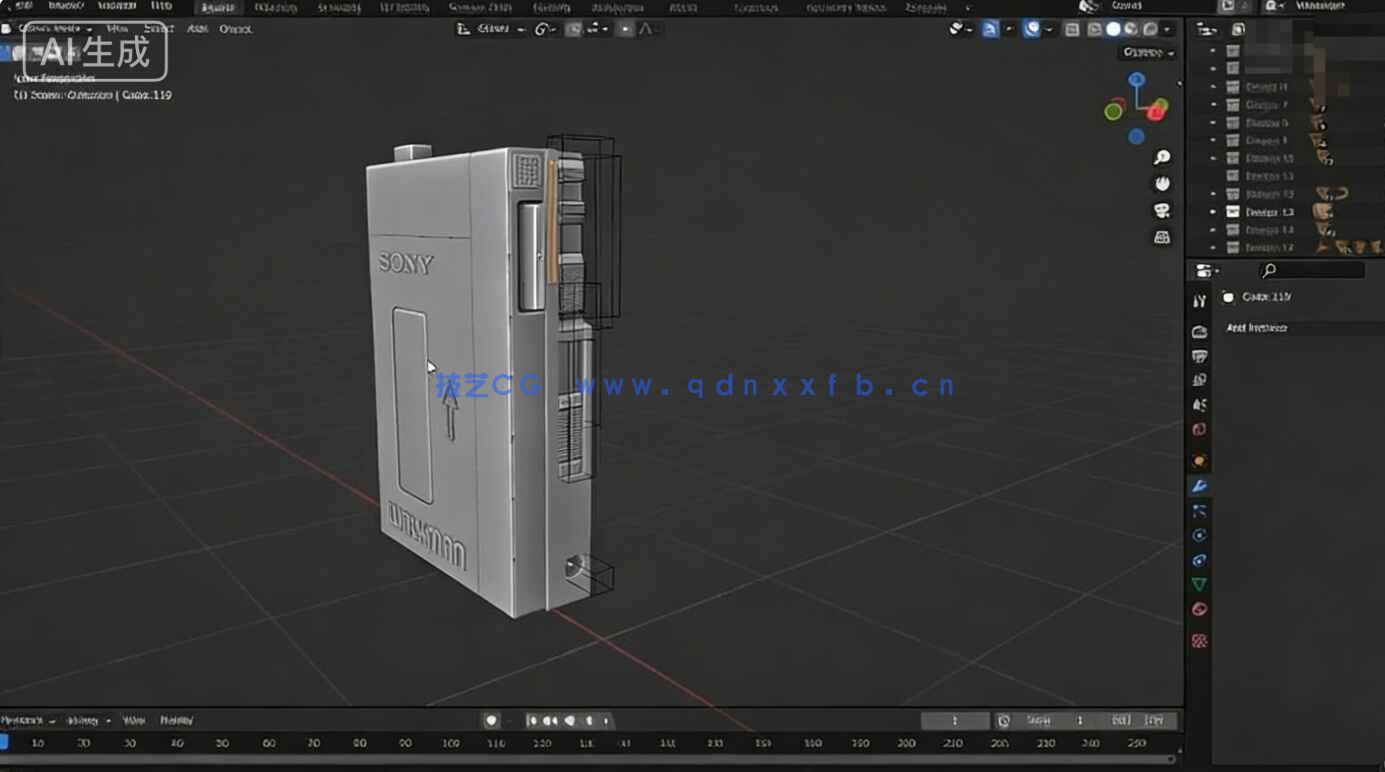Click frame 110 on the timeline ruler
The height and width of the screenshot is (772, 1385).
[x=497, y=743]
